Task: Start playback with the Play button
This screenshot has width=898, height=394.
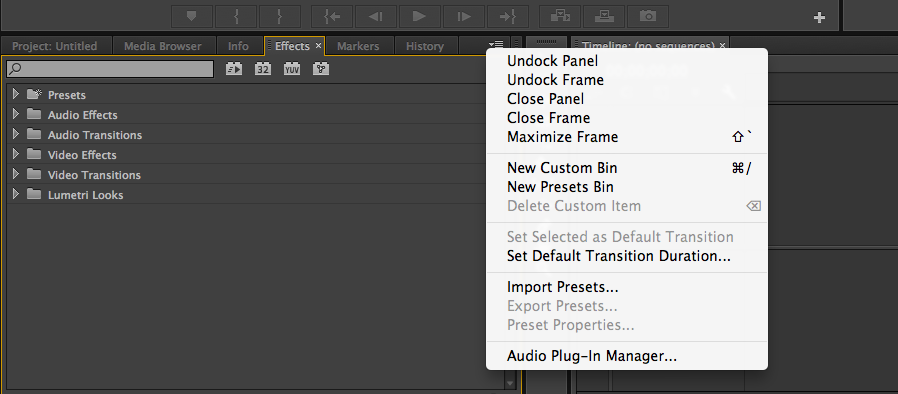Action: point(420,17)
